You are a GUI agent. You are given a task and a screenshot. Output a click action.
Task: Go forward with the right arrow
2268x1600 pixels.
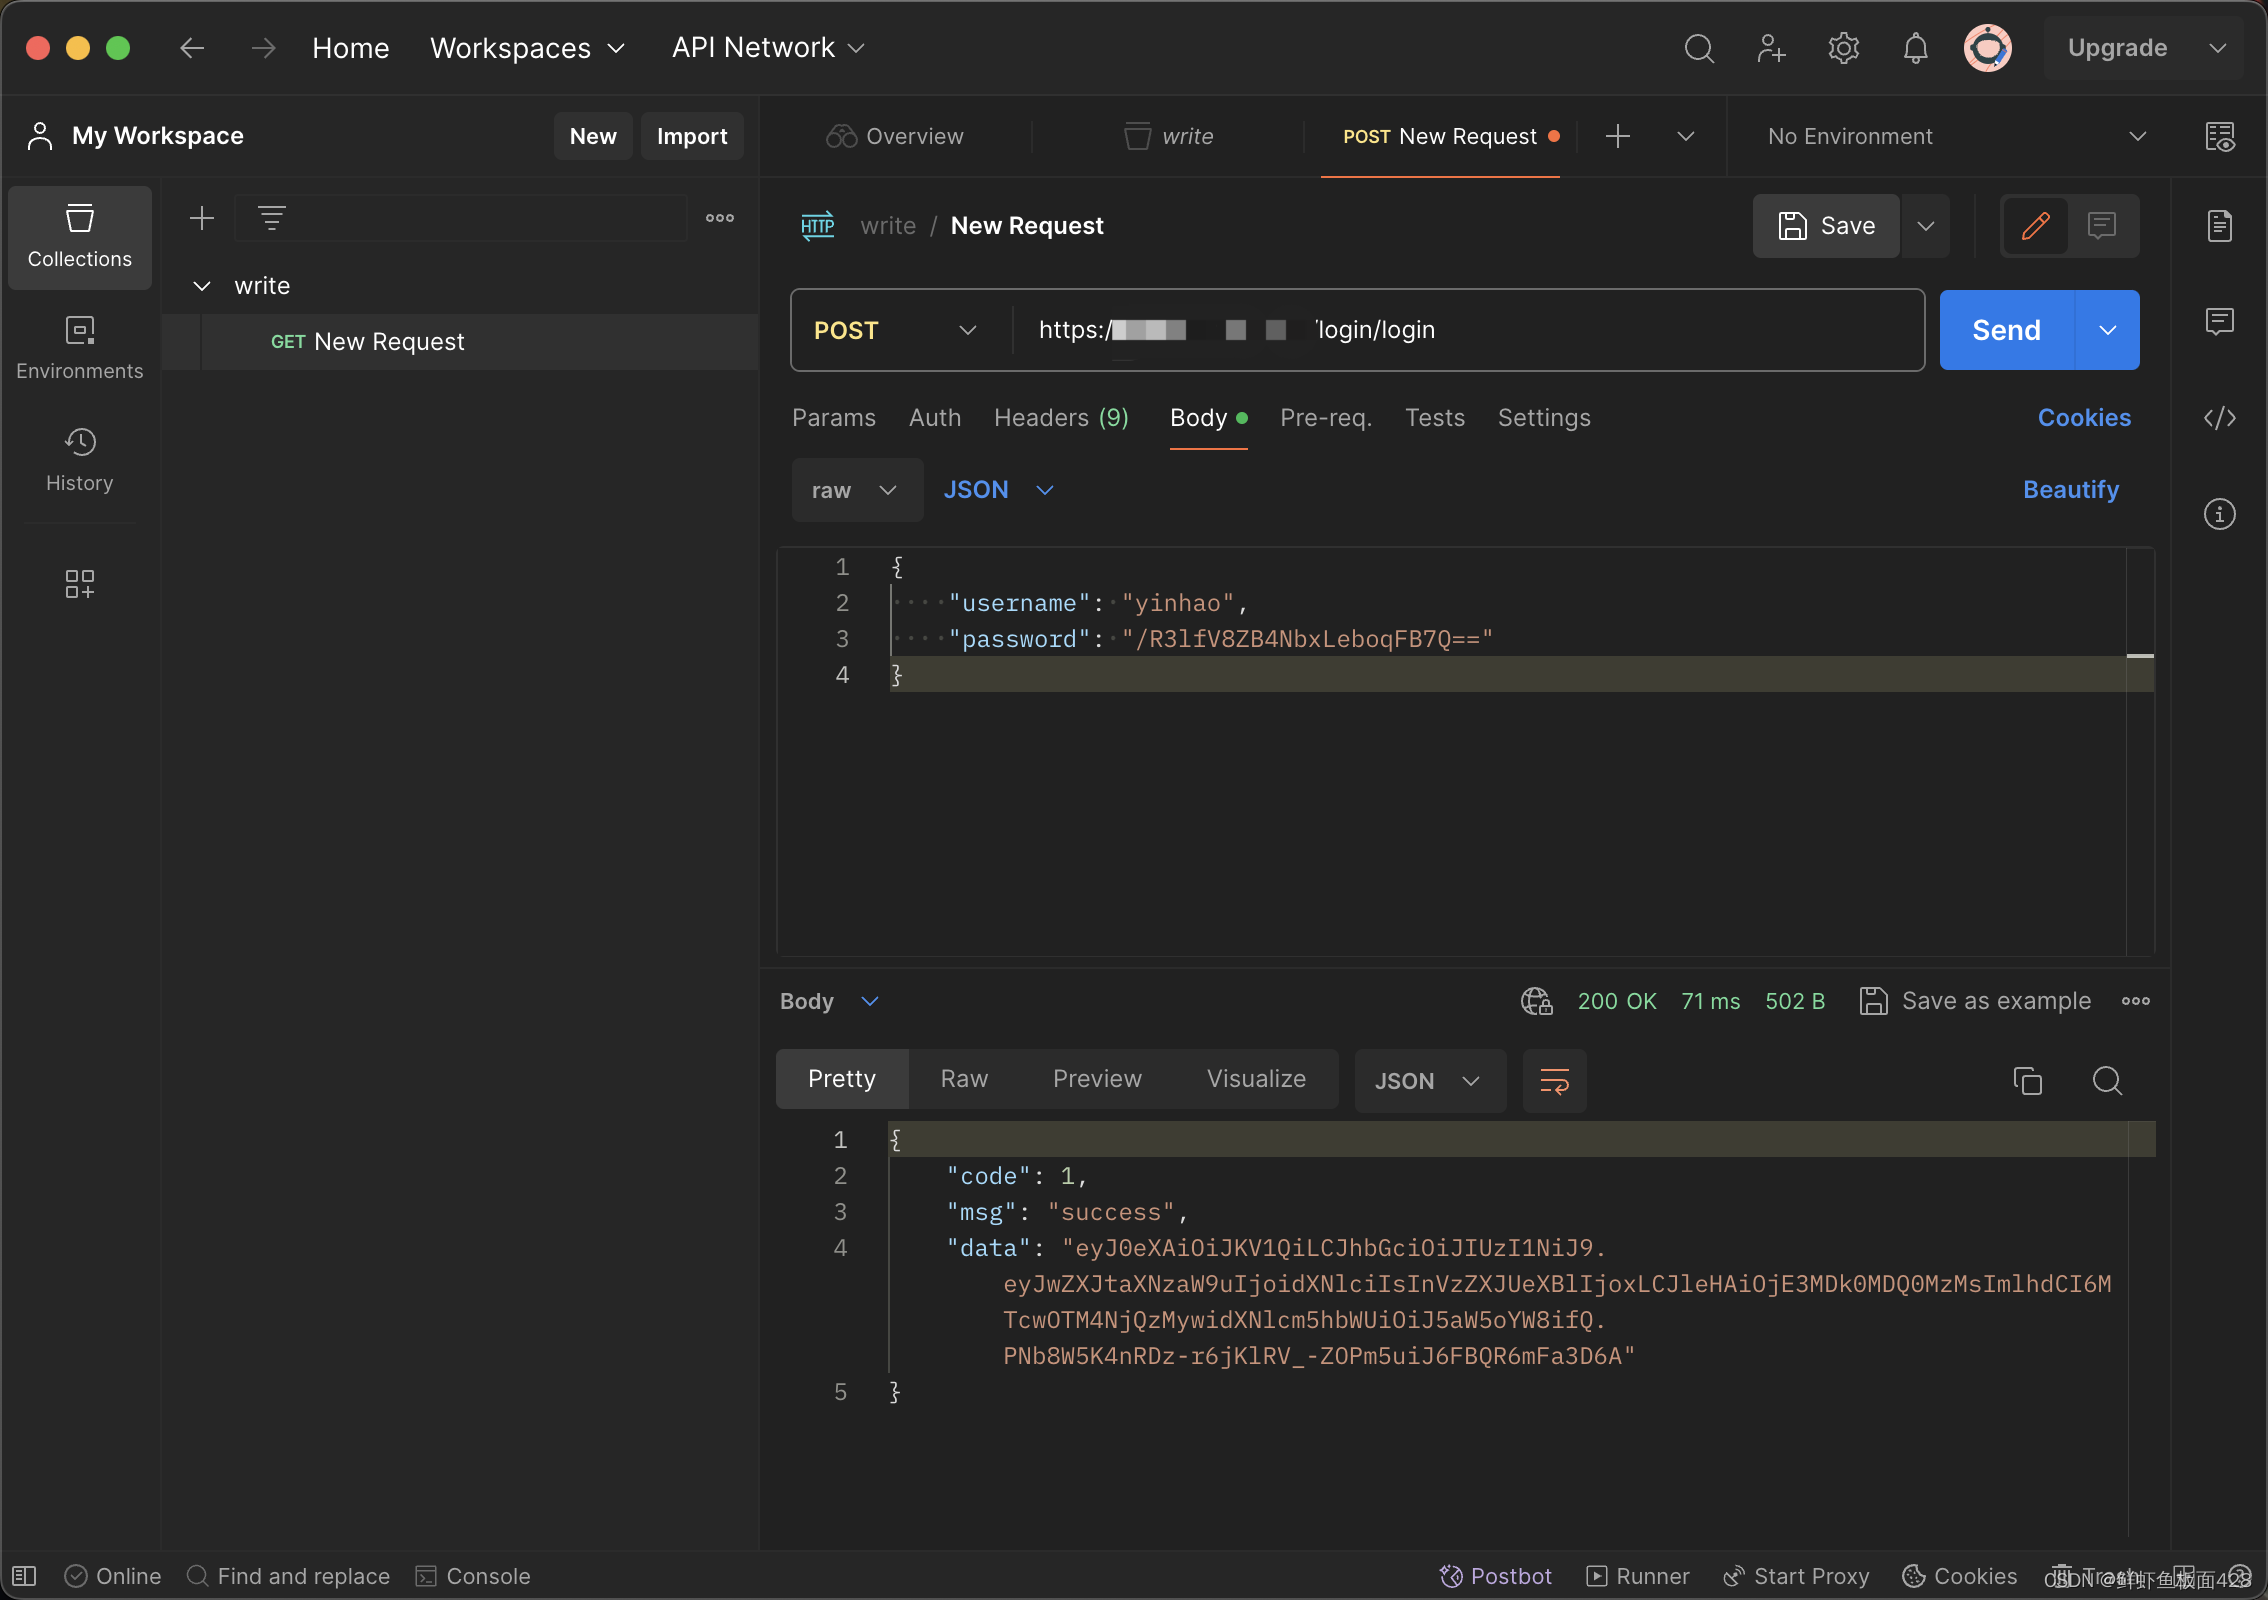click(264, 48)
